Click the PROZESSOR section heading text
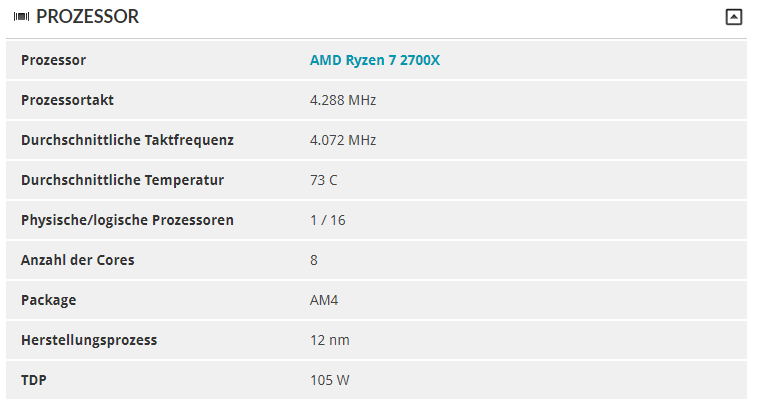 tap(88, 16)
